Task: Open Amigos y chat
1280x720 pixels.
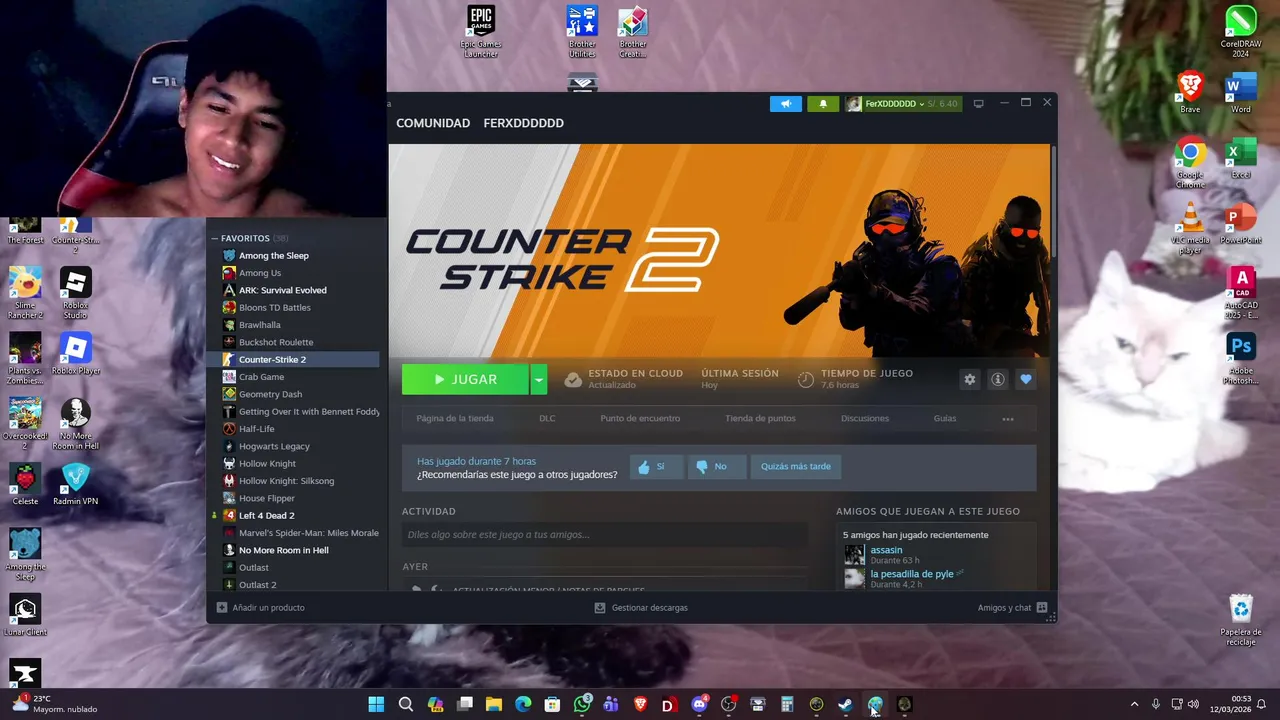Action: coord(1012,608)
